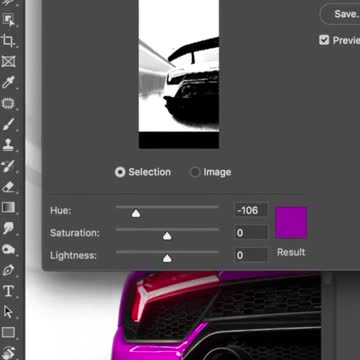Click the "Hue:" label
Image resolution: width=360 pixels, height=360 pixels.
click(61, 211)
